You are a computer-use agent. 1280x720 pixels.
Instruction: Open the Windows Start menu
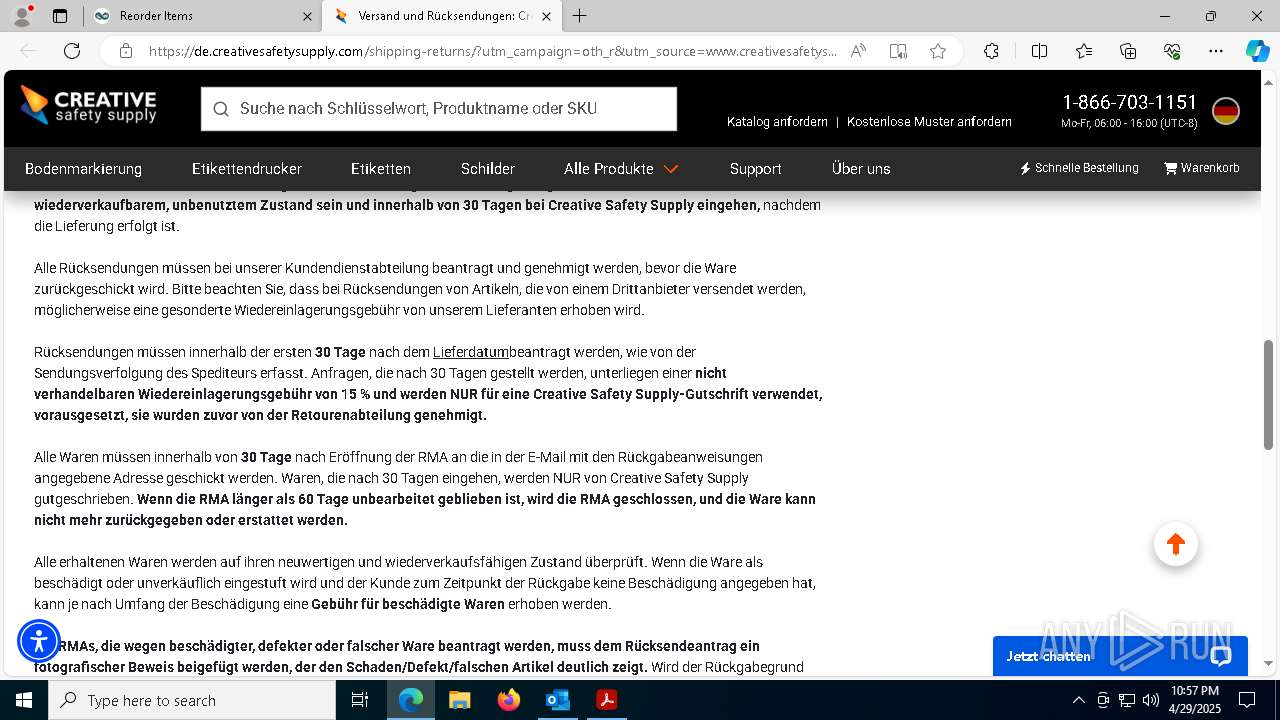[24, 700]
